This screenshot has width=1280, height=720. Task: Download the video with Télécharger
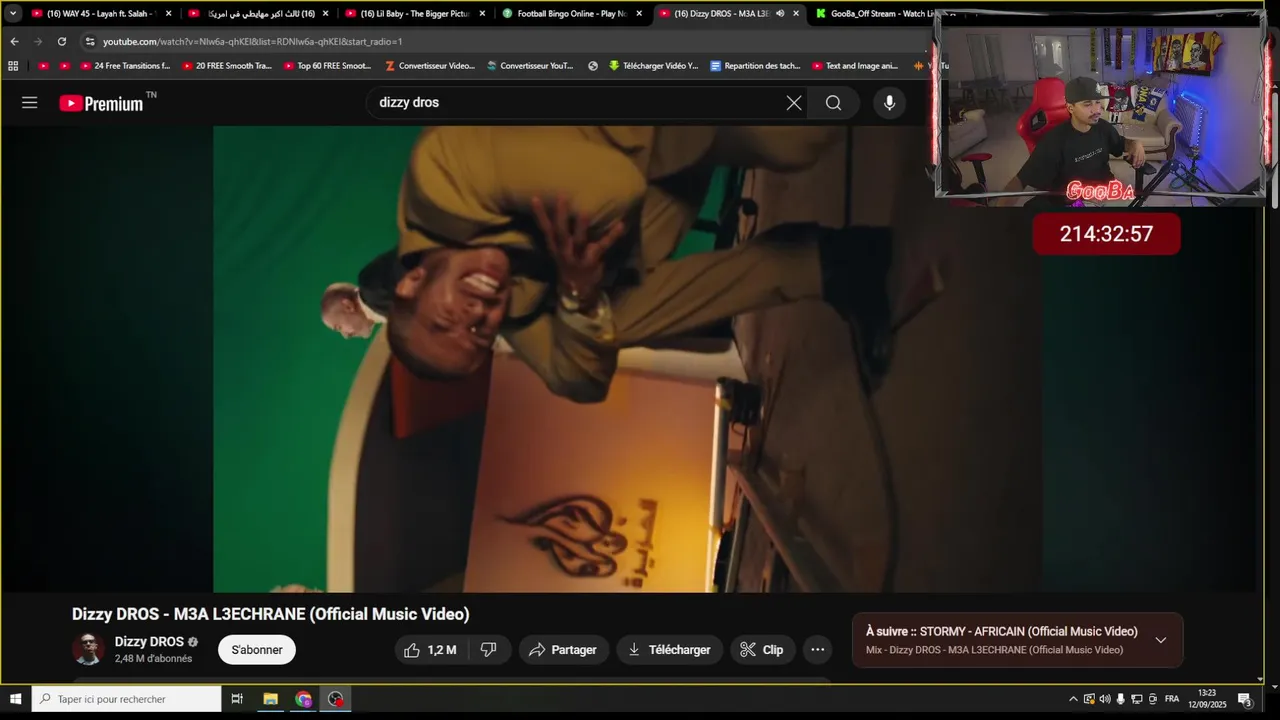[x=669, y=650]
